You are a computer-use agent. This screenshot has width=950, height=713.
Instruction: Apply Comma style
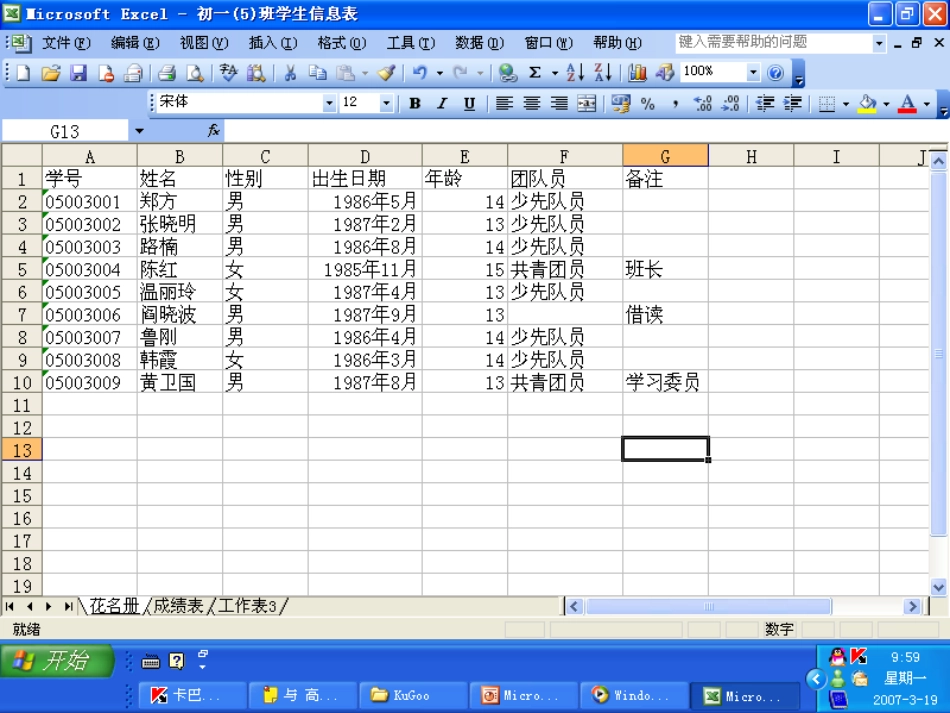[676, 104]
